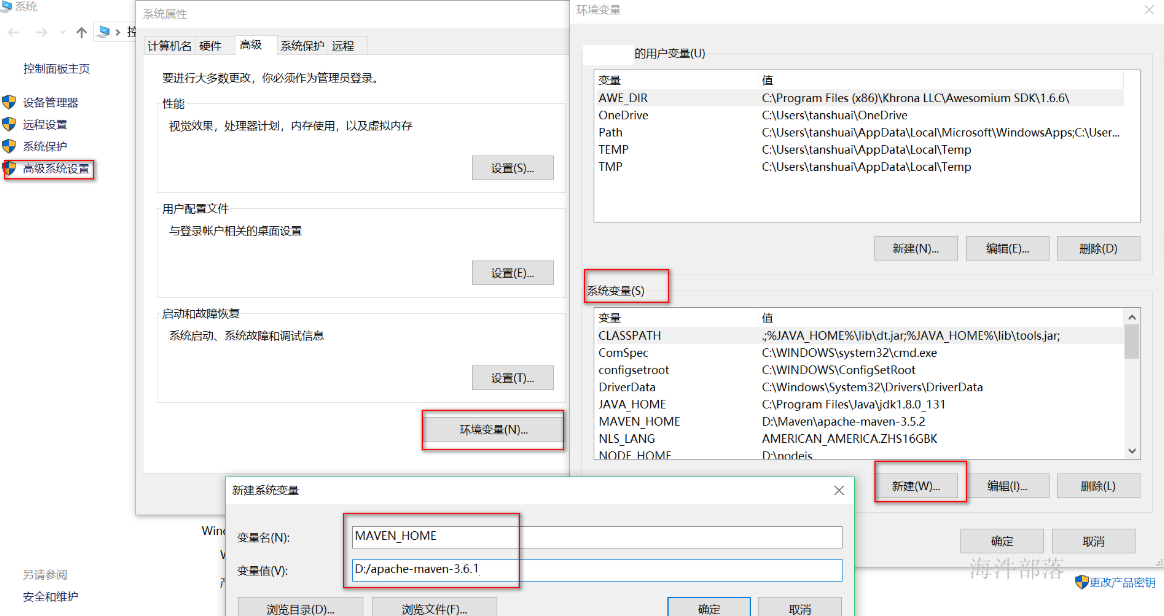Image resolution: width=1164 pixels, height=616 pixels.
Task: Click 删除(D) user variable button
Action: (x=1099, y=249)
